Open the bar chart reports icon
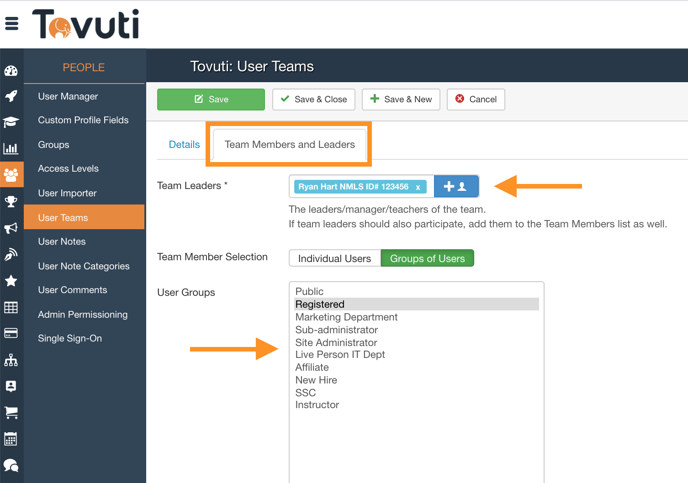 point(11,148)
